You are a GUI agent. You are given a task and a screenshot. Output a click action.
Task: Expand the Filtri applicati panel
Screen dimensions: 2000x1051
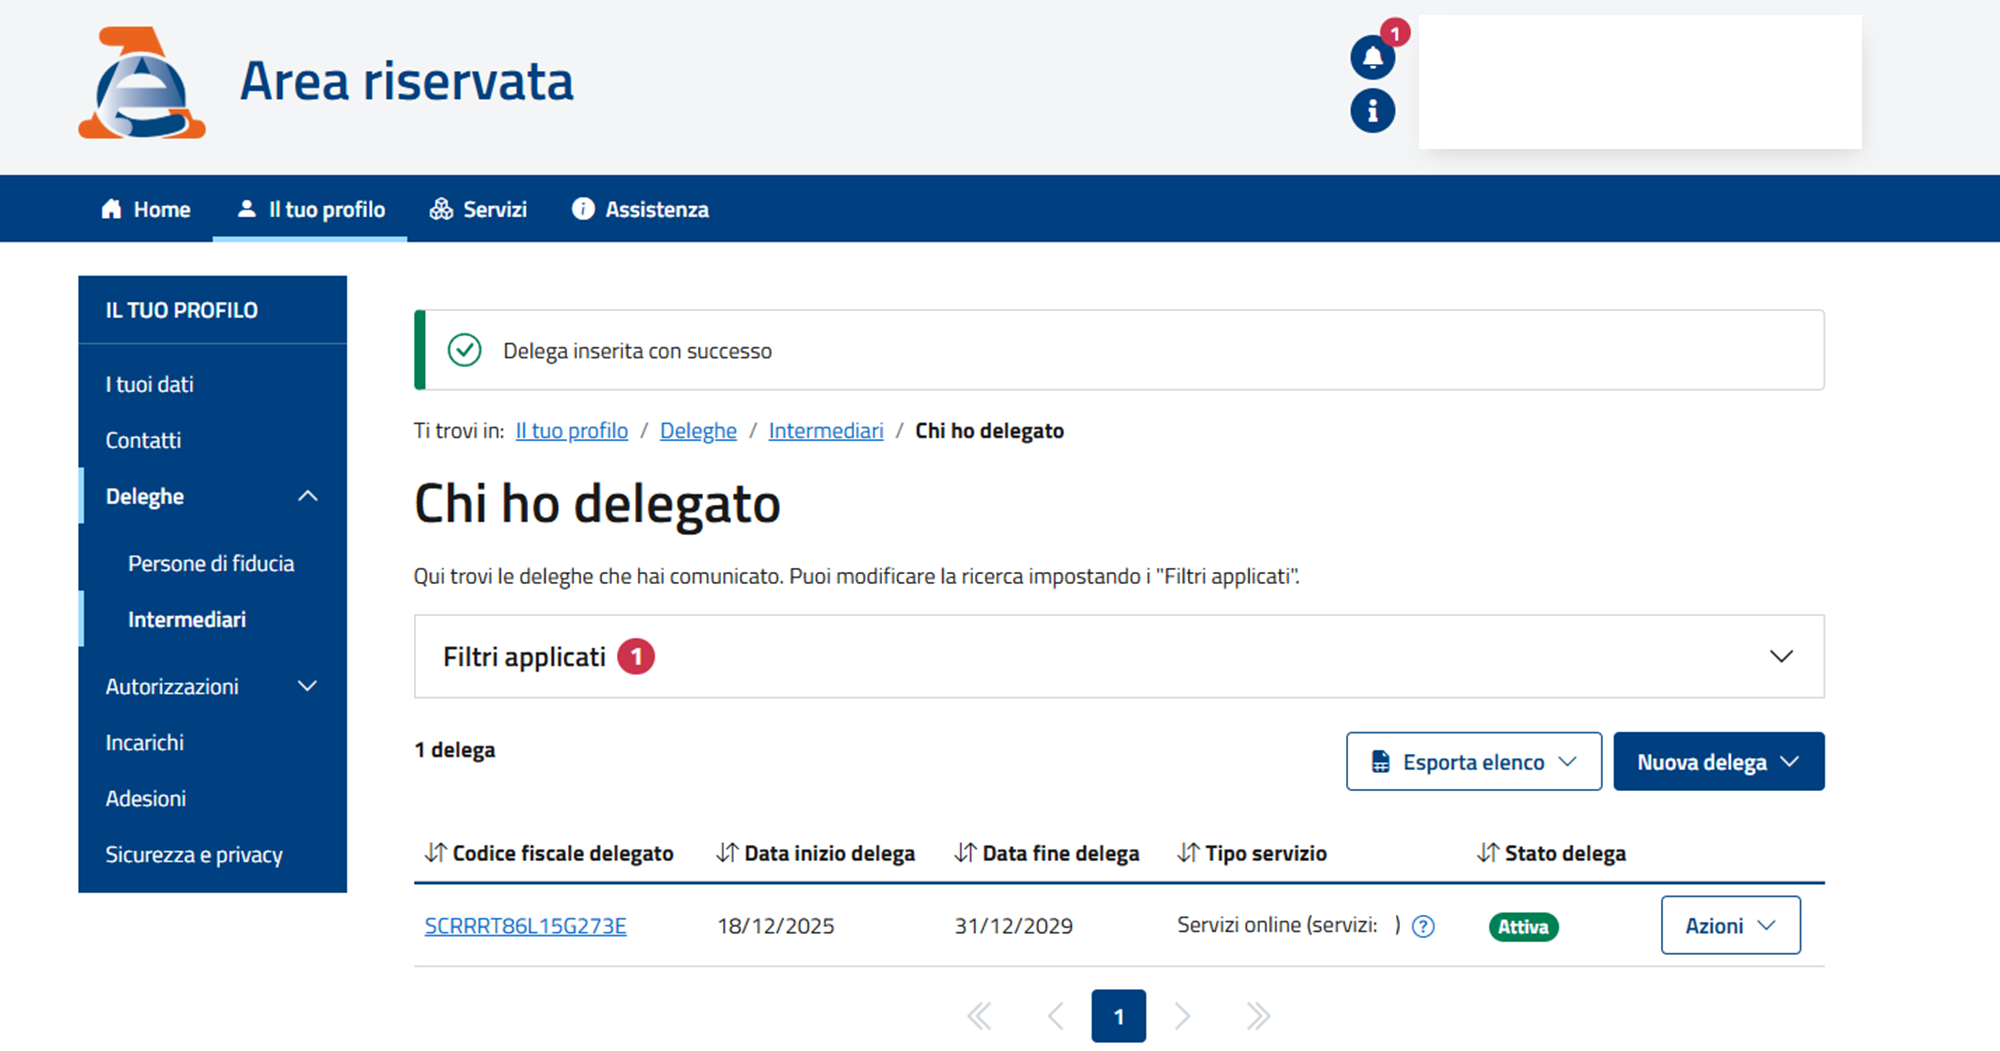coord(1780,656)
